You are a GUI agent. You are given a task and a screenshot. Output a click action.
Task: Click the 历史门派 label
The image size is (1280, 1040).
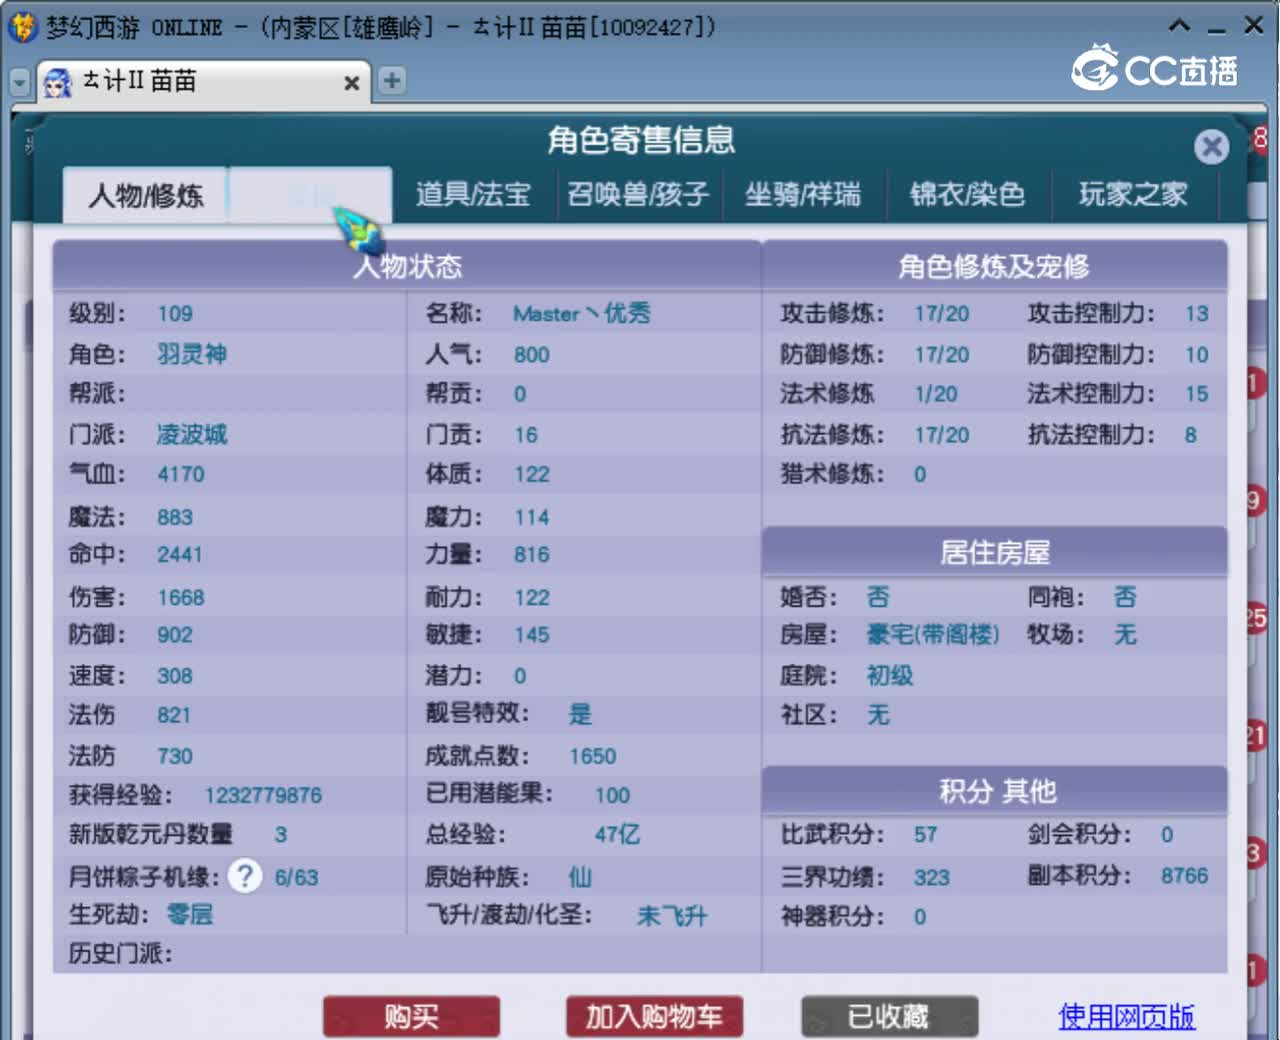coord(120,954)
